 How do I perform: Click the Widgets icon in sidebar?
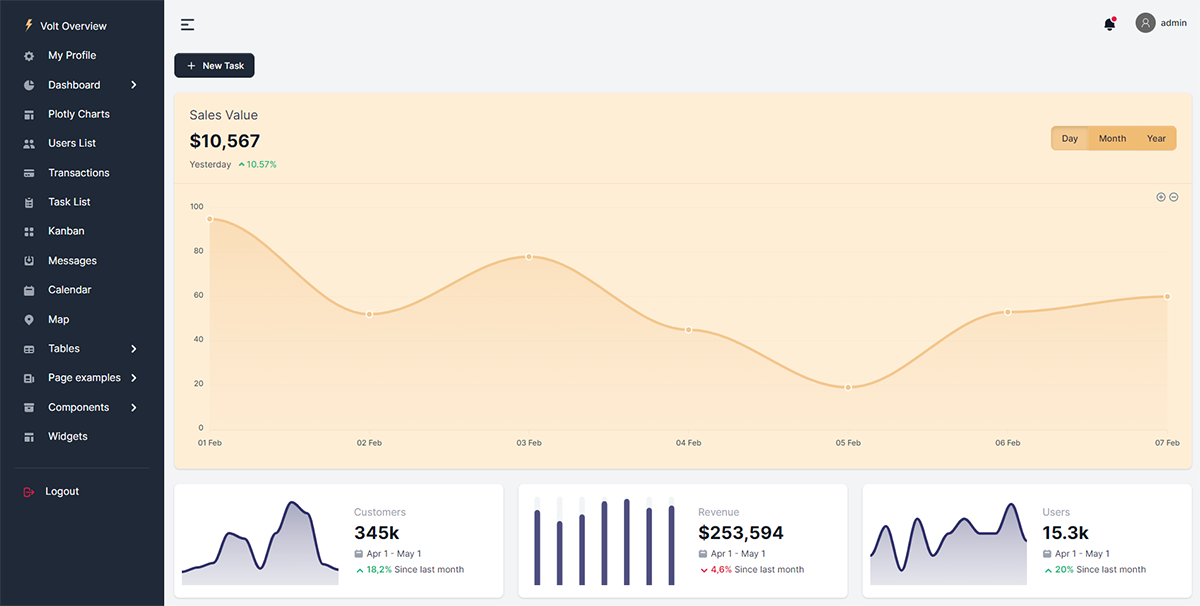(29, 437)
